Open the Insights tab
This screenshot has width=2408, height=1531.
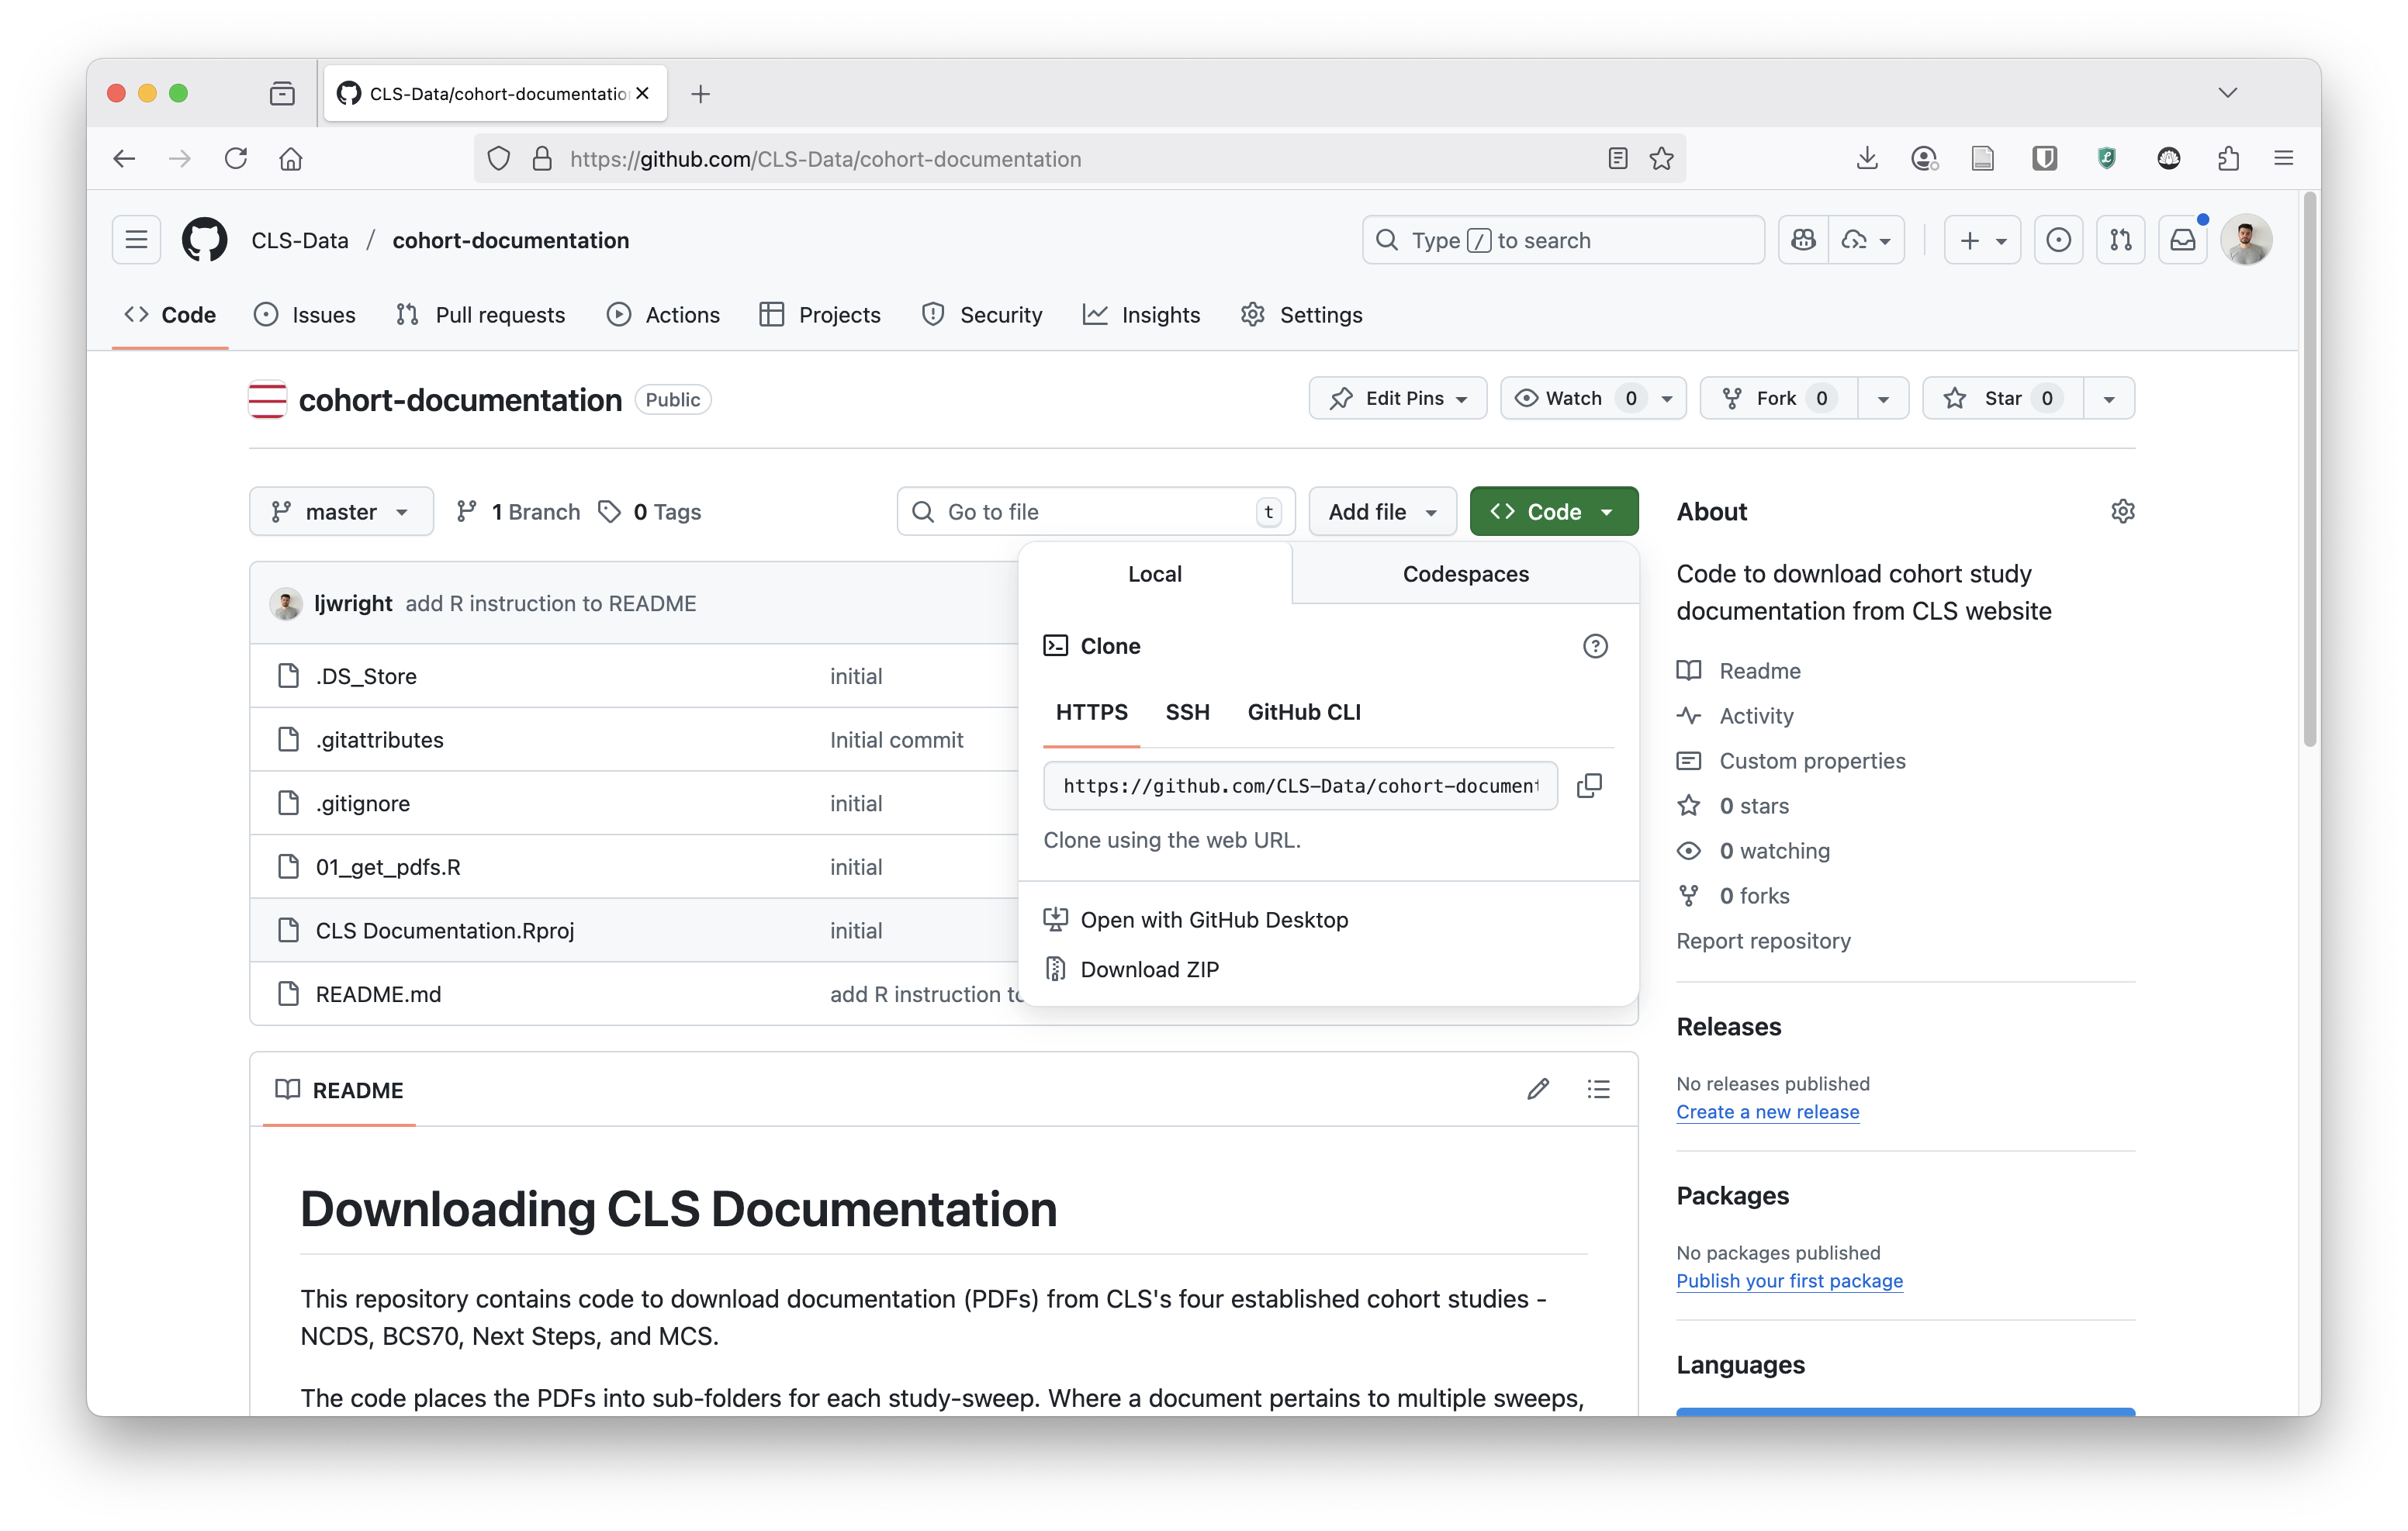point(1141,315)
